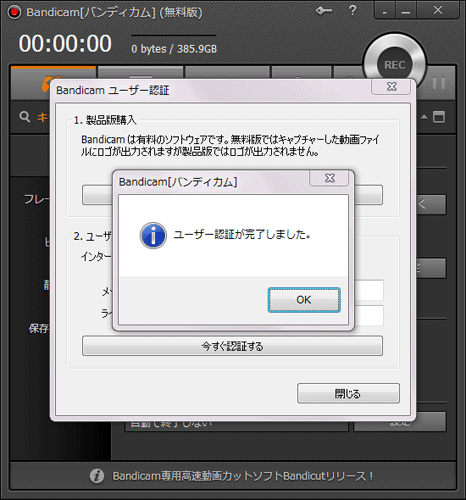Open help with the question mark icon
This screenshot has height=500, width=466.
(x=352, y=10)
